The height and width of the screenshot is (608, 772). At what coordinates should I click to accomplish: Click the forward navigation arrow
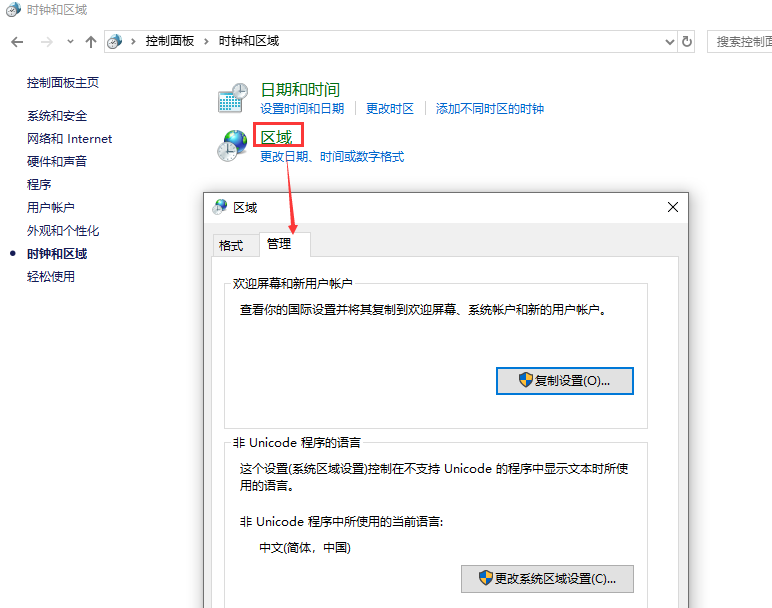pyautogui.click(x=46, y=42)
